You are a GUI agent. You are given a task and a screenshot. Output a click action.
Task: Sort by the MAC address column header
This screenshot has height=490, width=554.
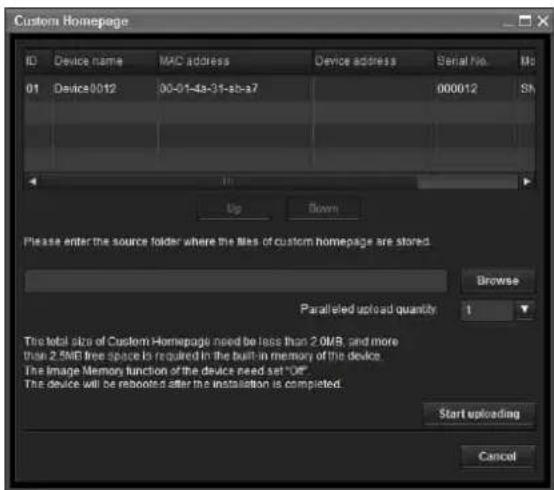(234, 61)
